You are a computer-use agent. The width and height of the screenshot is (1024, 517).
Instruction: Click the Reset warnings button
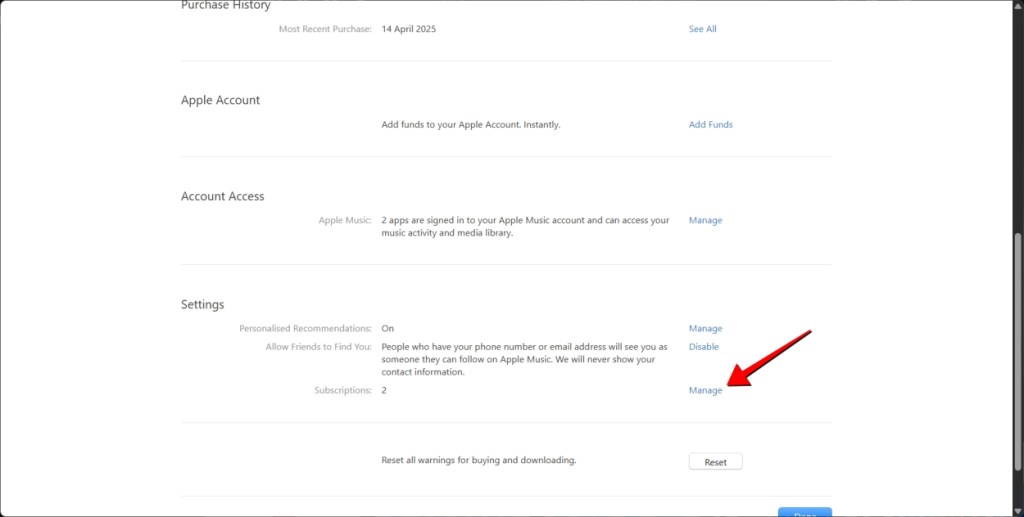click(x=716, y=462)
